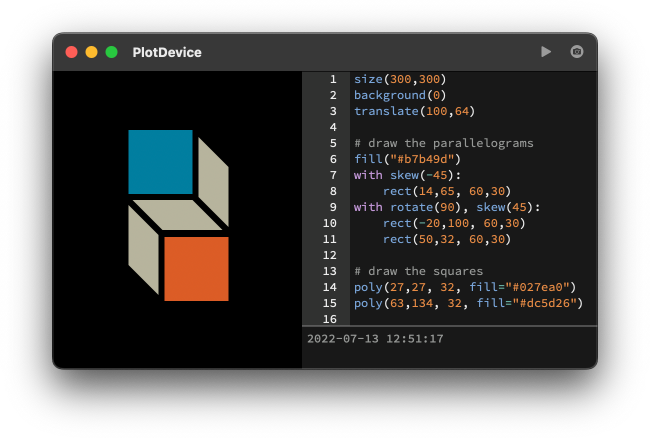Click the lower left beige parallelogram
The image size is (650, 438).
pyautogui.click(x=143, y=248)
